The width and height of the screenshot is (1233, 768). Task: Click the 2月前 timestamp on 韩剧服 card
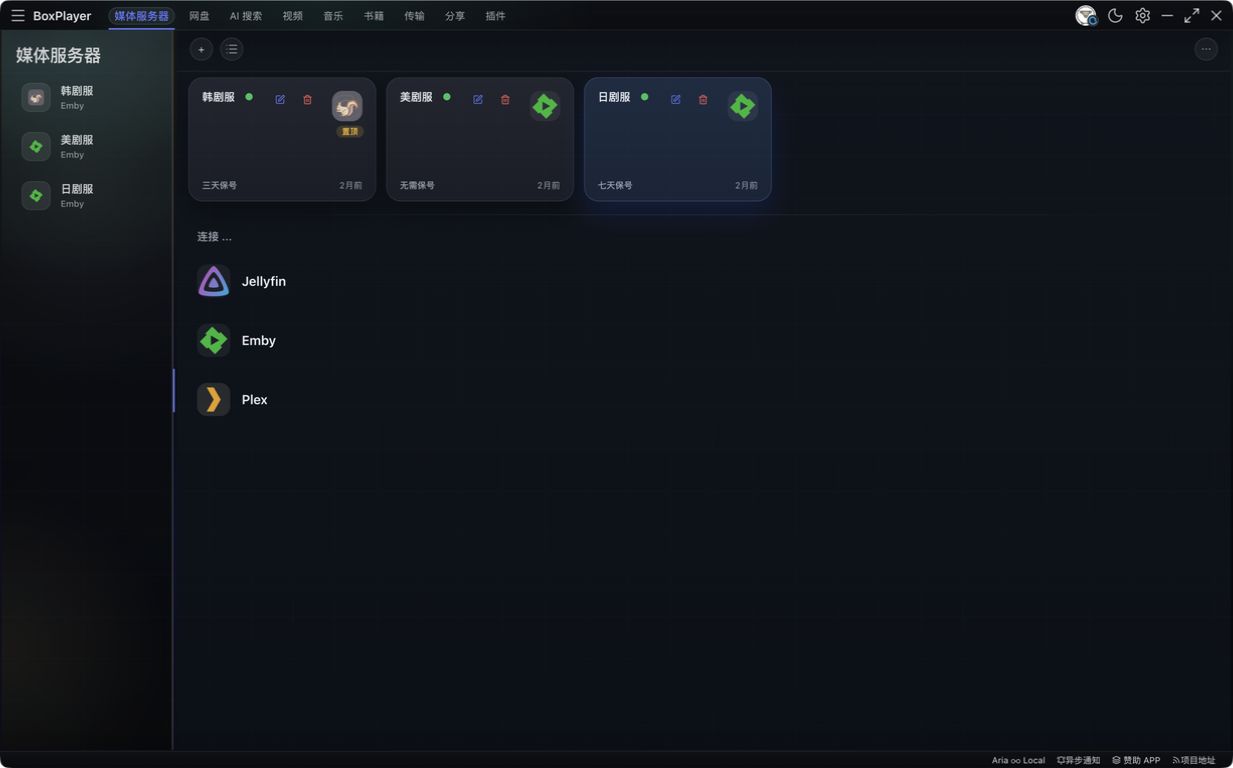click(351, 185)
